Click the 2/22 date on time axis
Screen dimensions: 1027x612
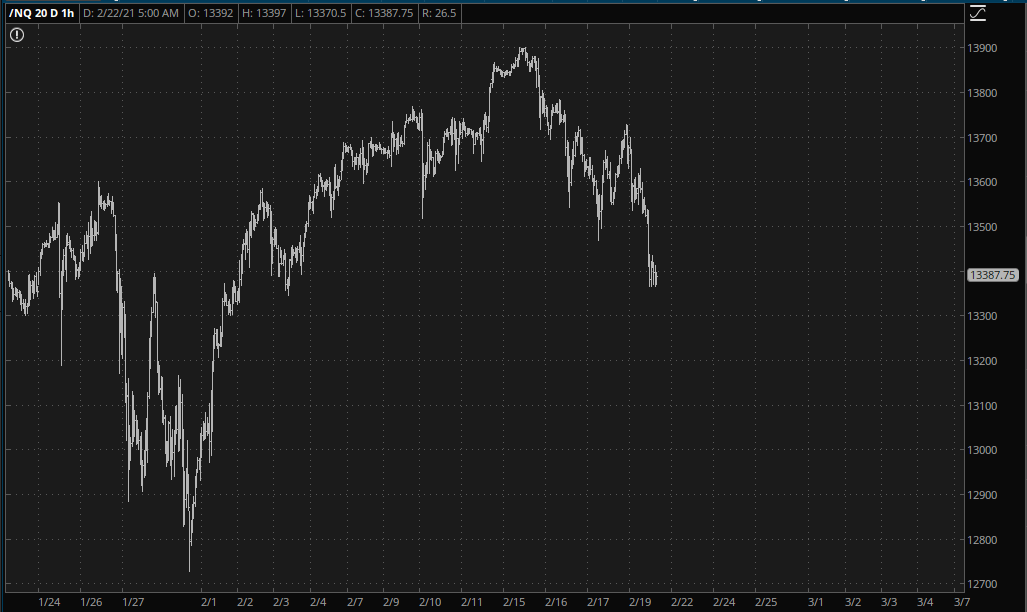click(x=681, y=602)
